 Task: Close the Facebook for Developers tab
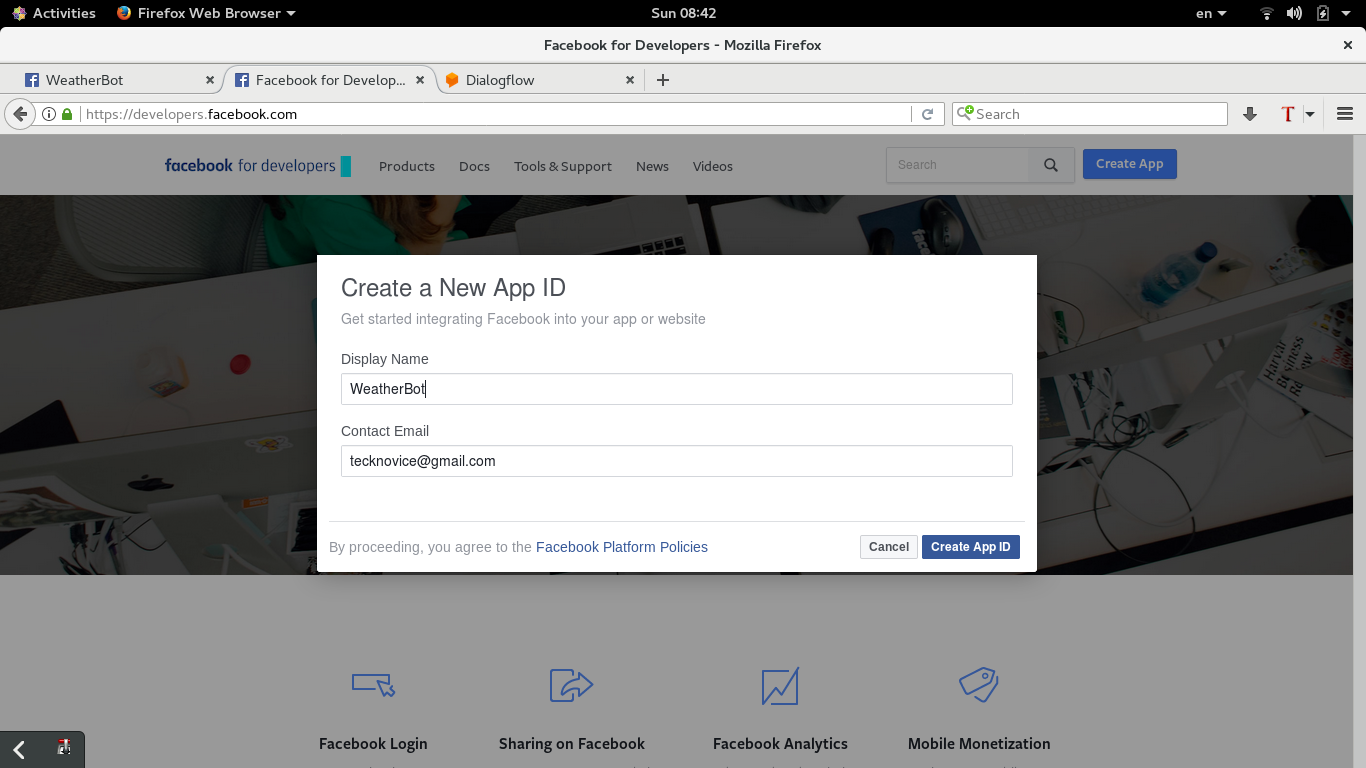pos(420,80)
